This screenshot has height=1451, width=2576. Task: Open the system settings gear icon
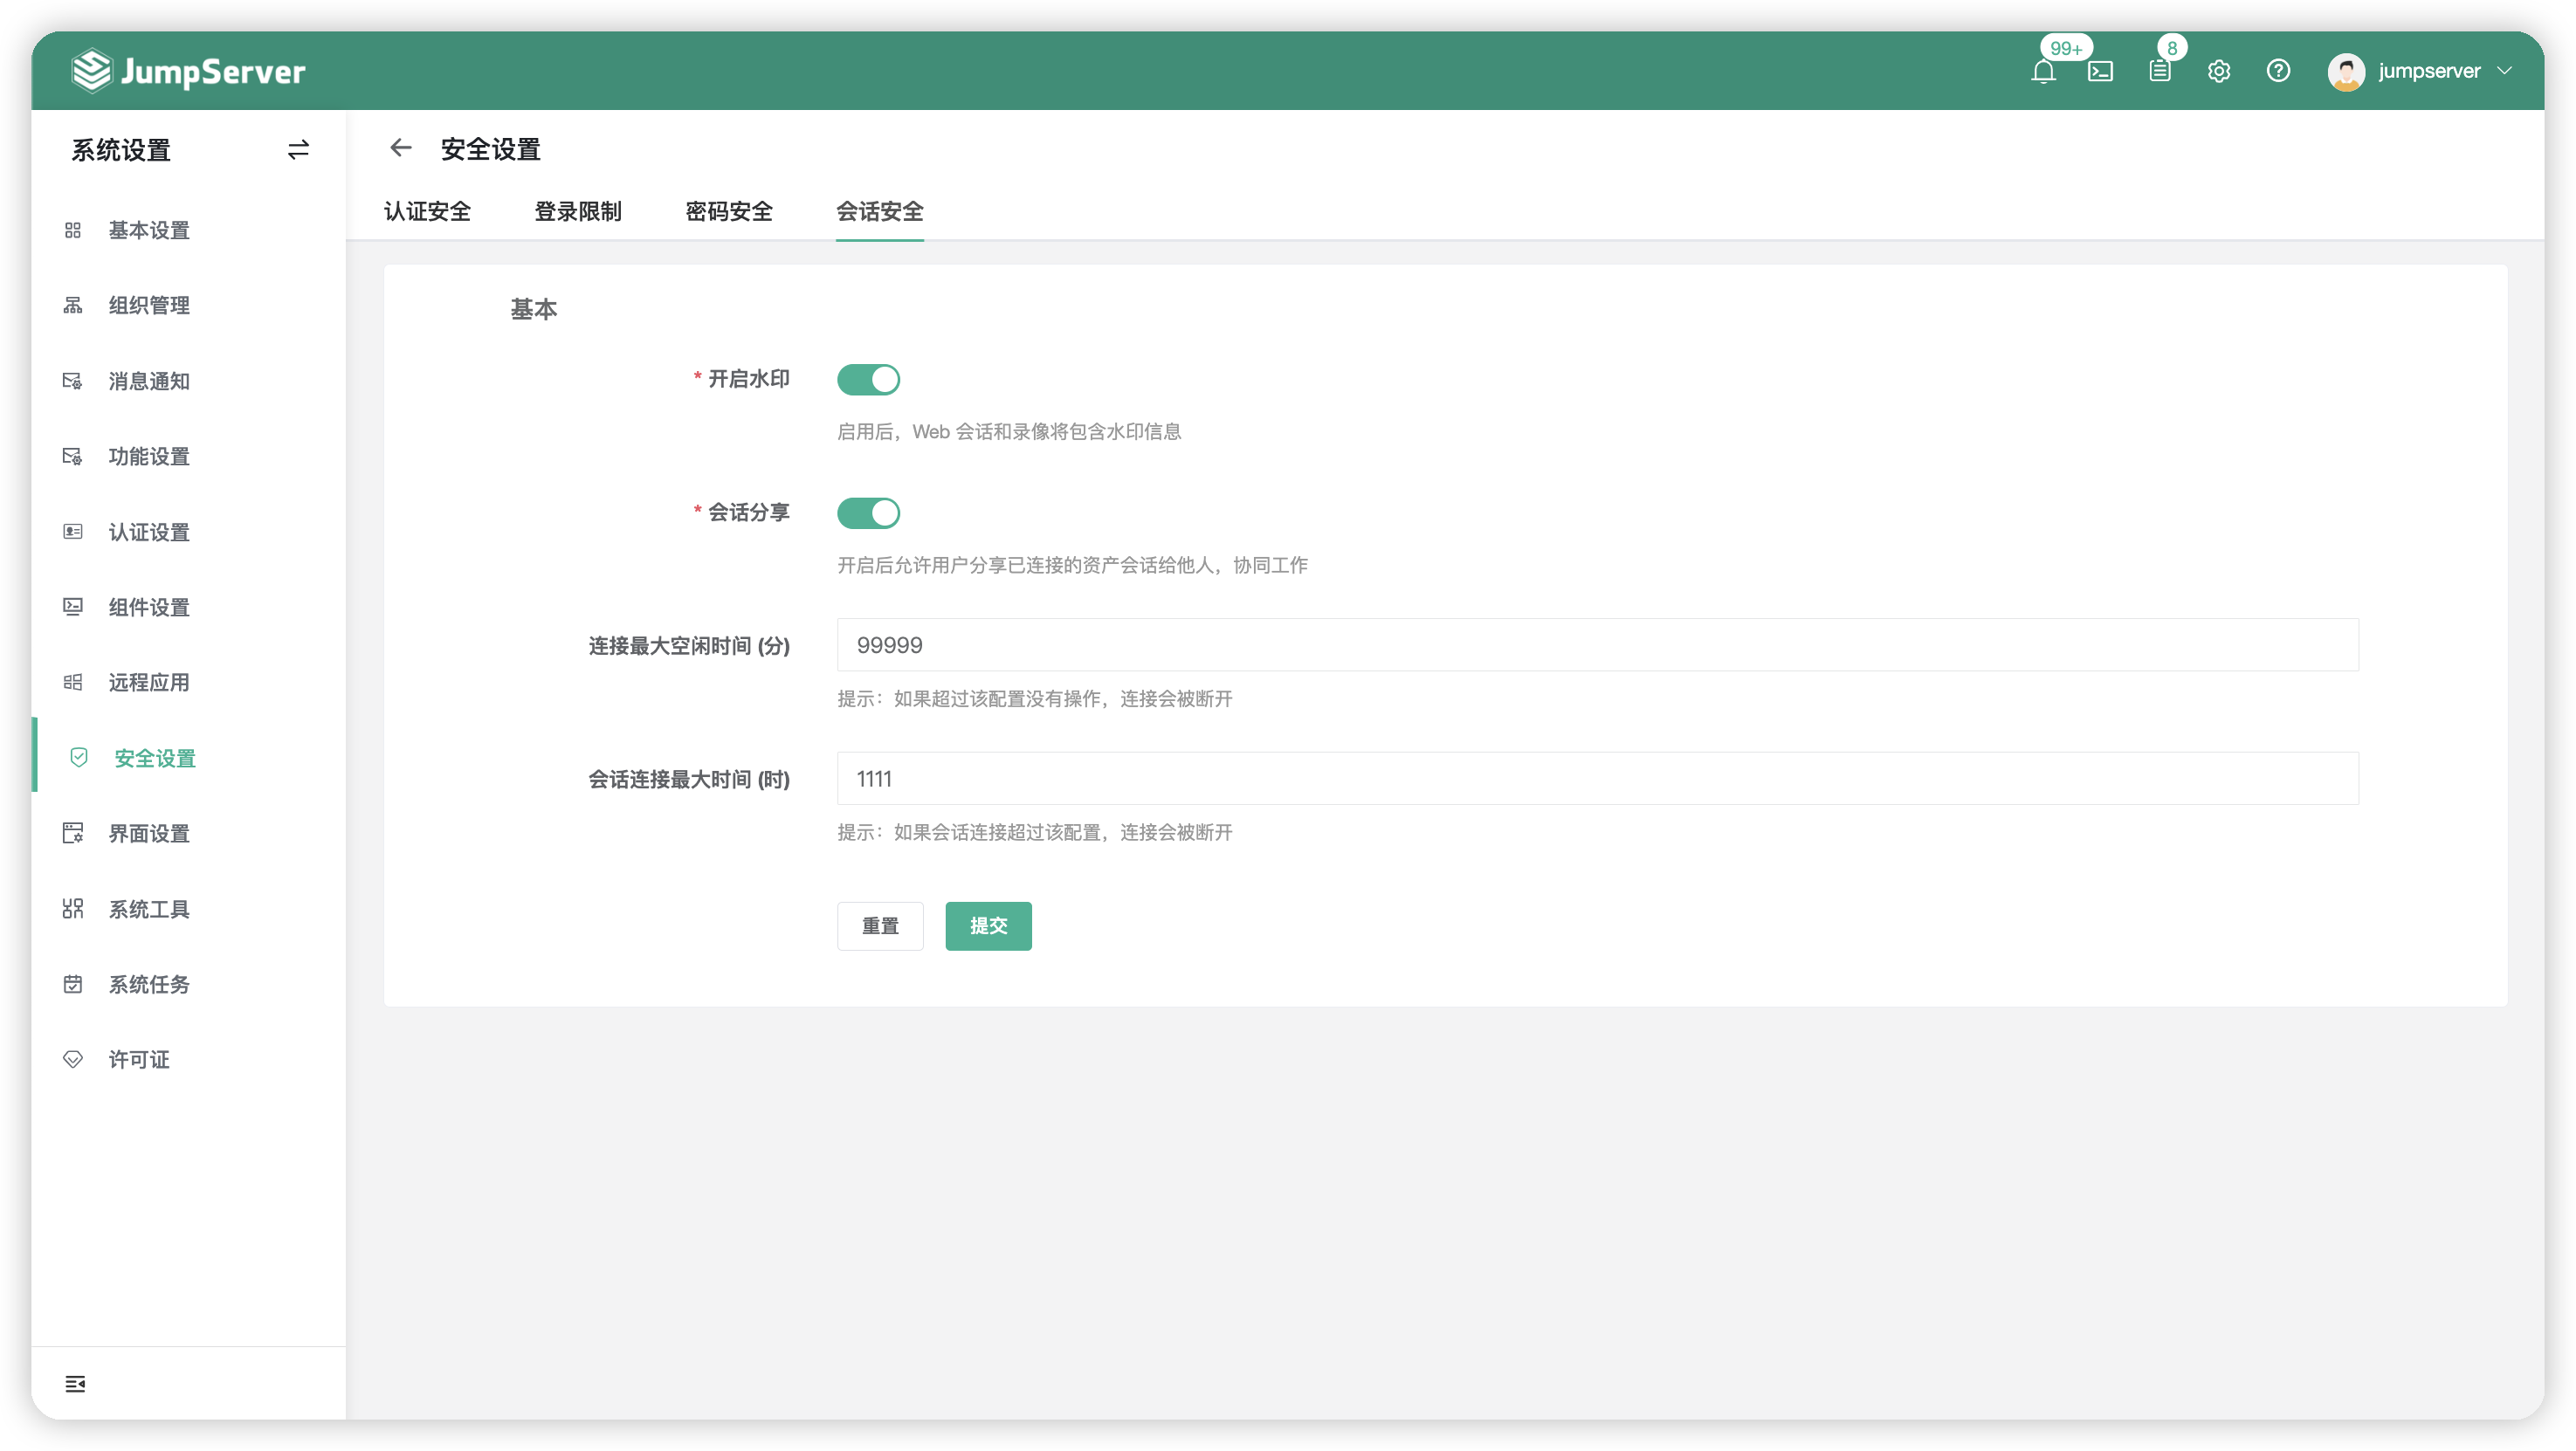tap(2219, 71)
